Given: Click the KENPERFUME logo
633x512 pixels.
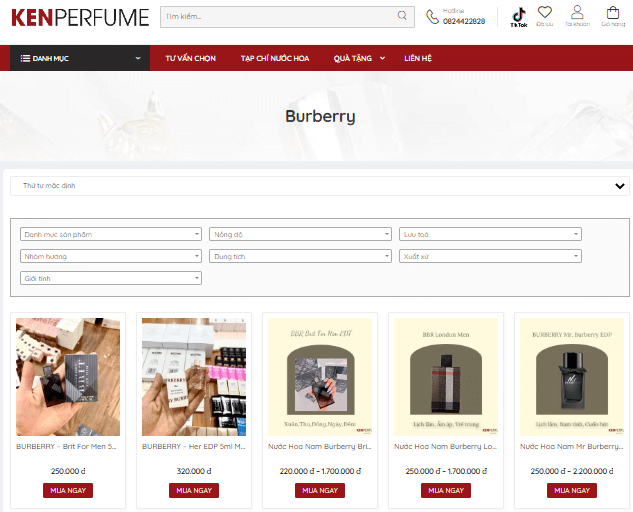Looking at the screenshot, I should [x=80, y=17].
